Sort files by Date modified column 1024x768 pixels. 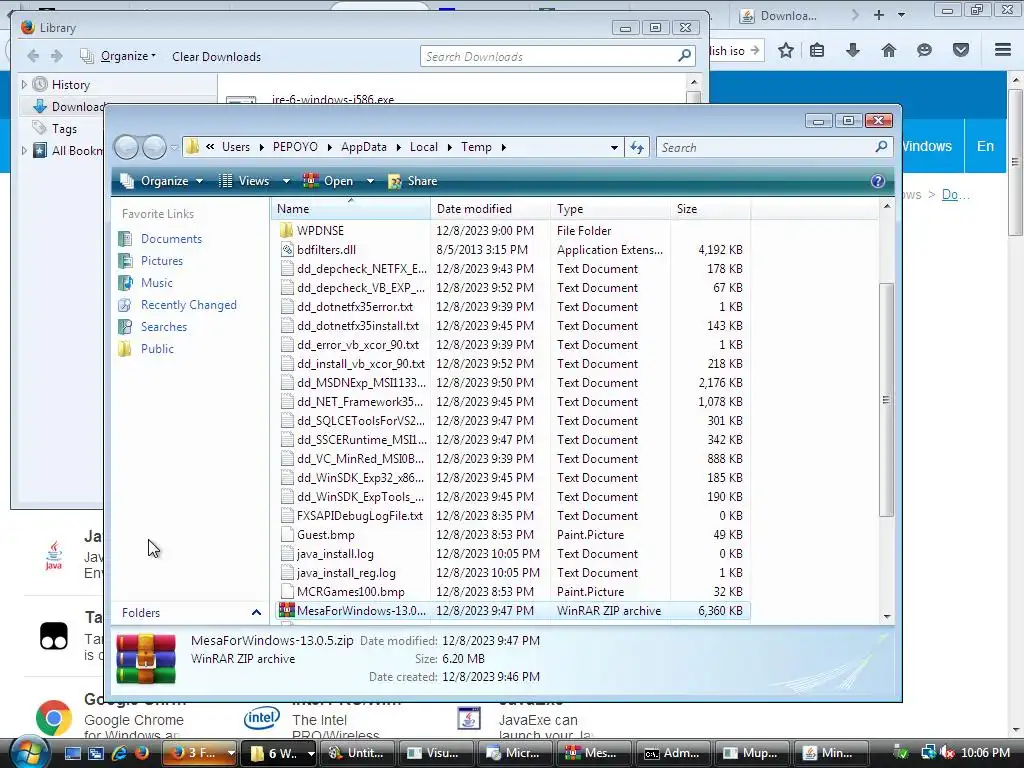pos(490,209)
